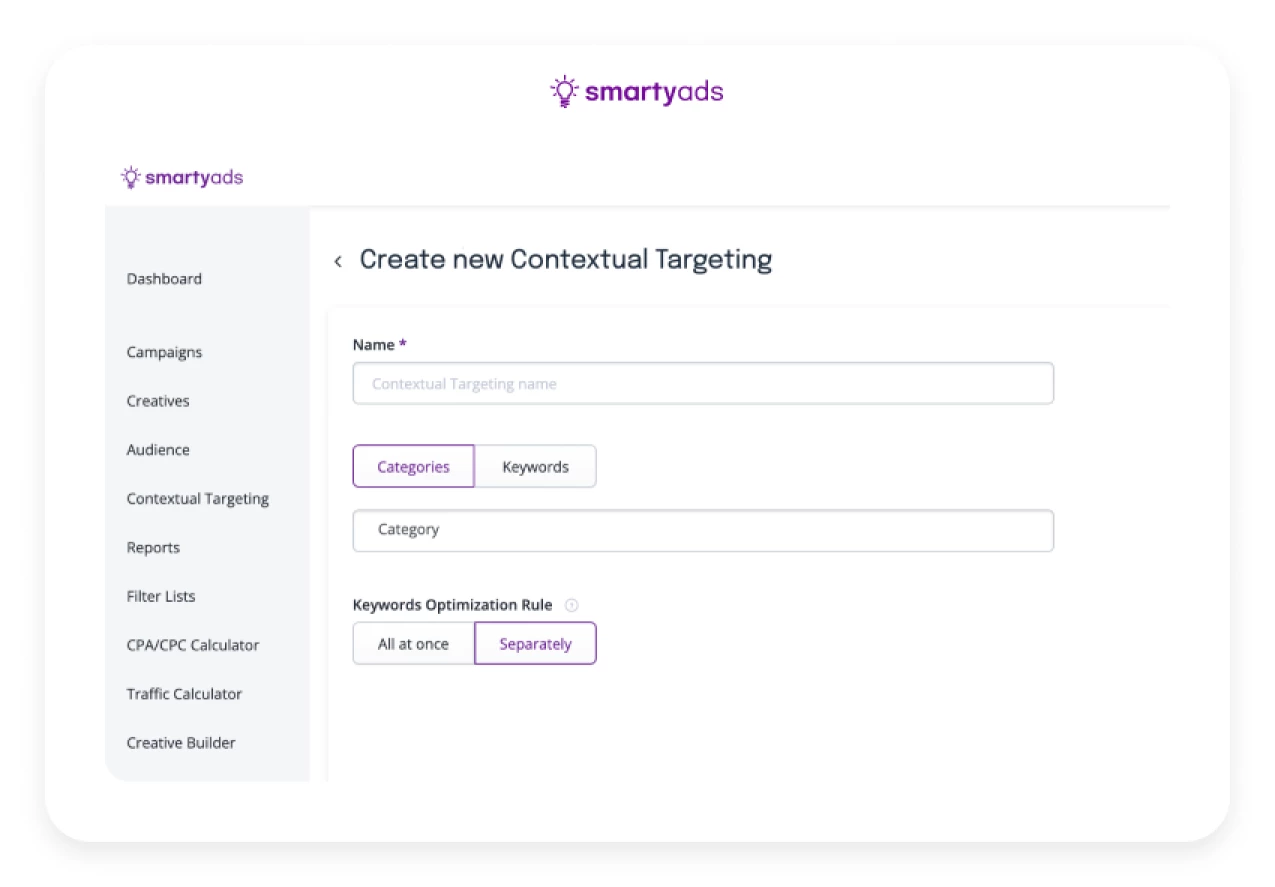Screen dimensions: 1275x887
Task: Open Contextual Targeting in sidebar
Action: tap(198, 499)
